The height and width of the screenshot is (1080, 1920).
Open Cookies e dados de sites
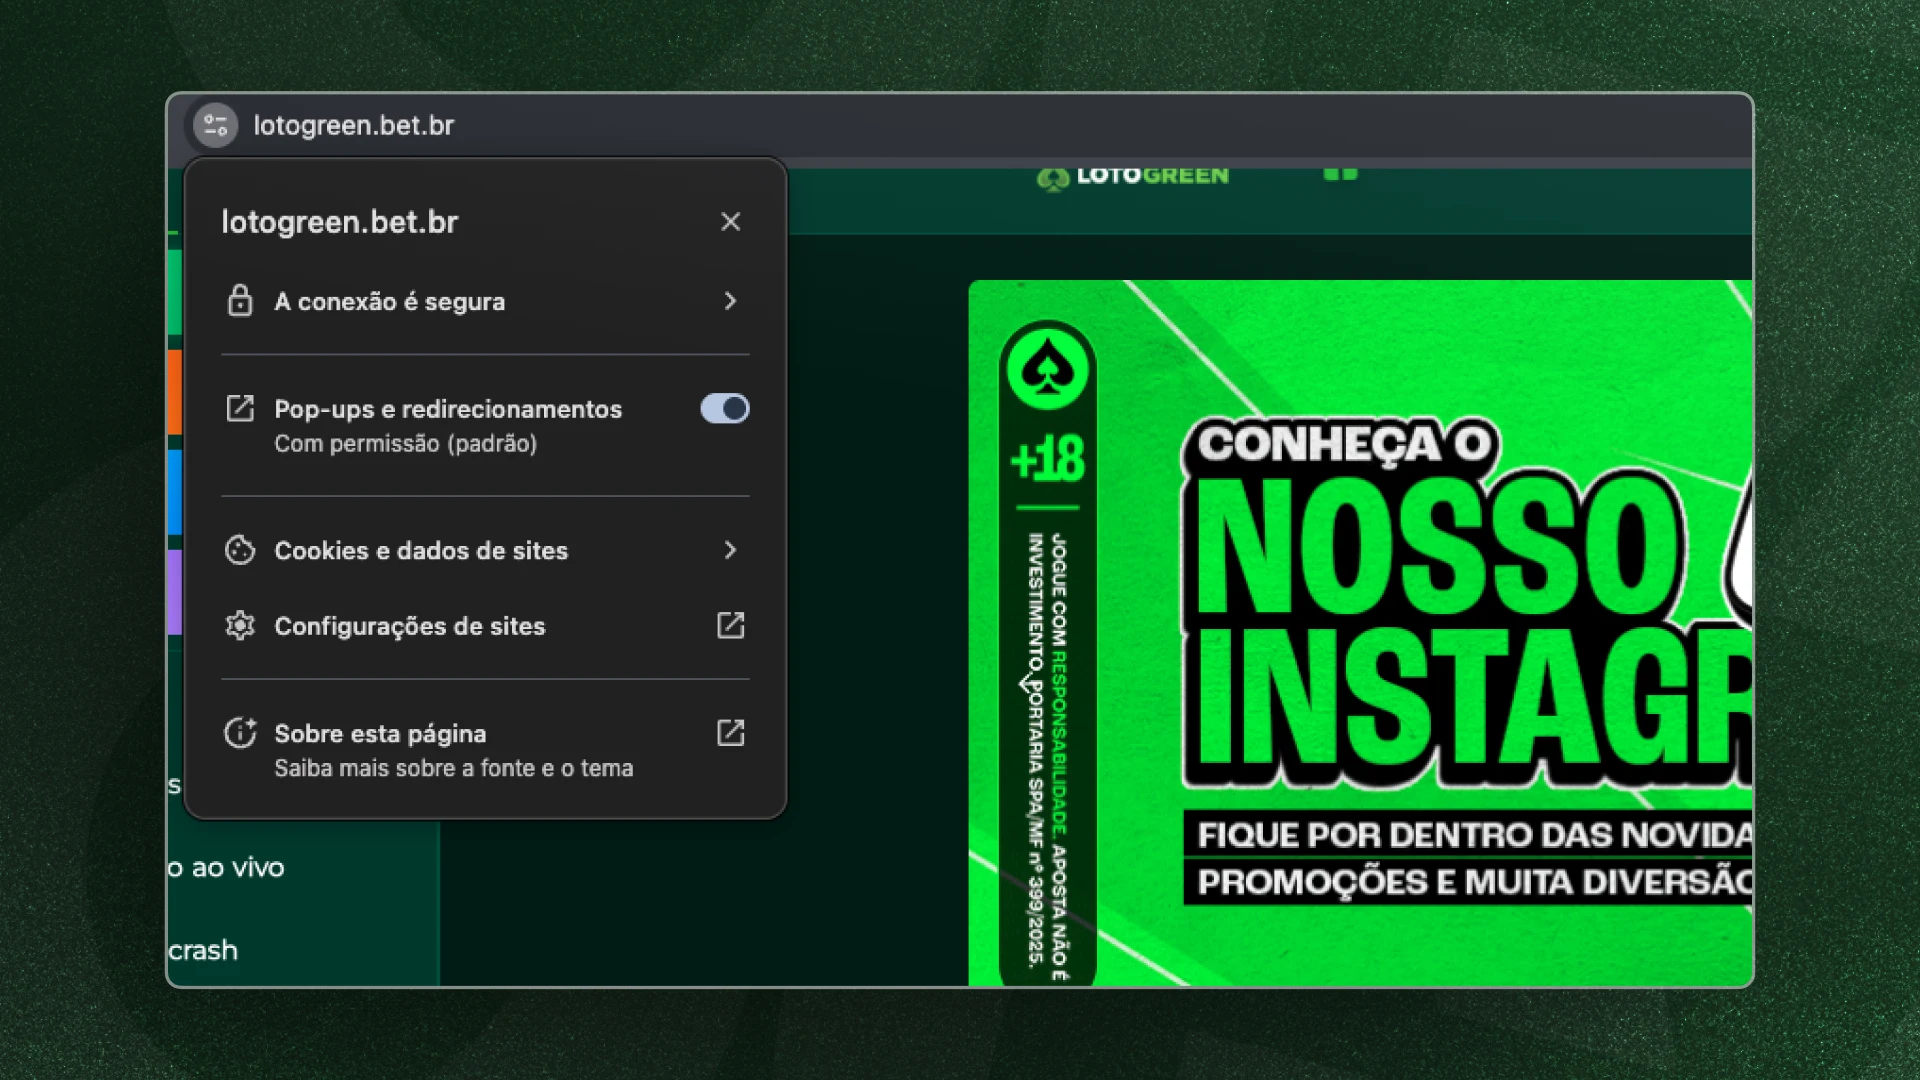click(x=485, y=550)
